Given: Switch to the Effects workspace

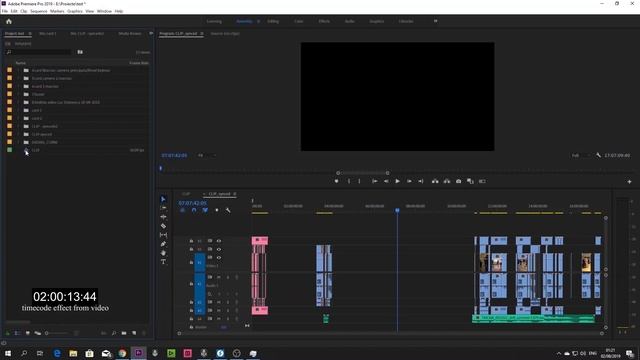Looking at the screenshot, I should click(324, 21).
